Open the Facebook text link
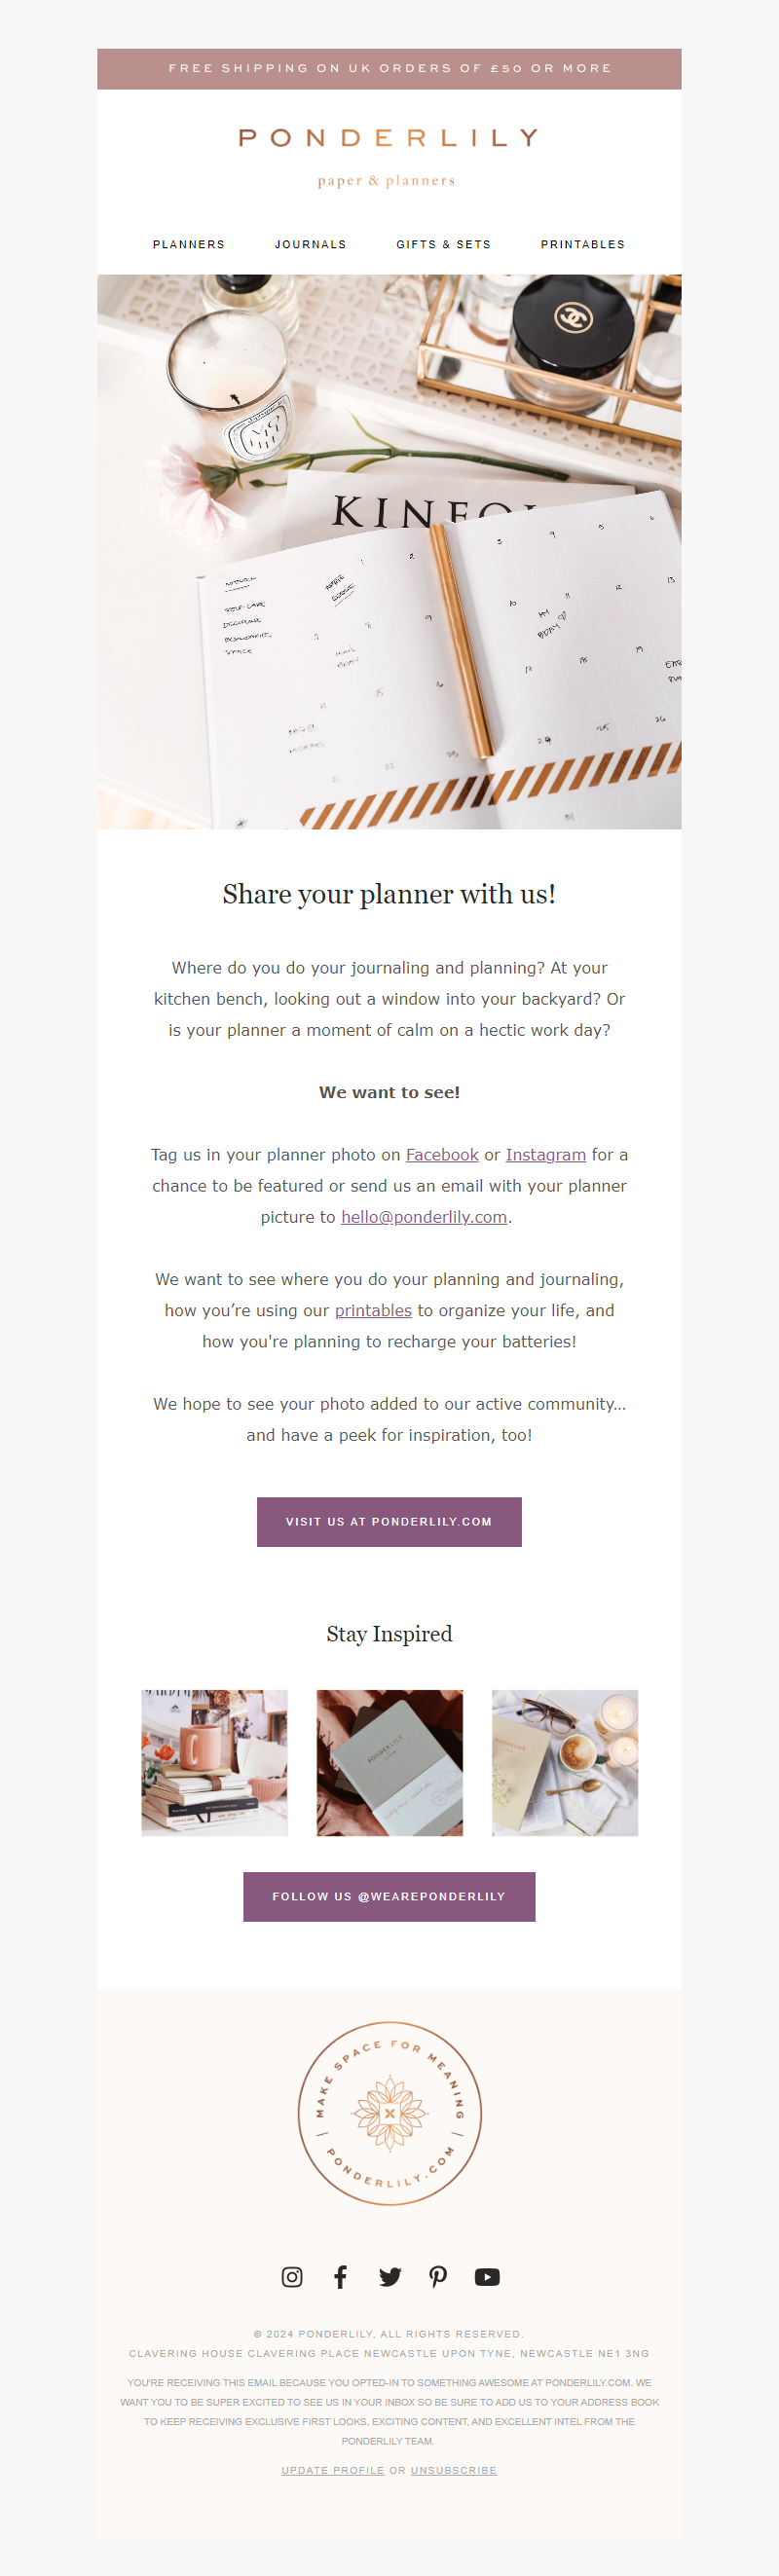The width and height of the screenshot is (779, 2576). coord(442,1155)
